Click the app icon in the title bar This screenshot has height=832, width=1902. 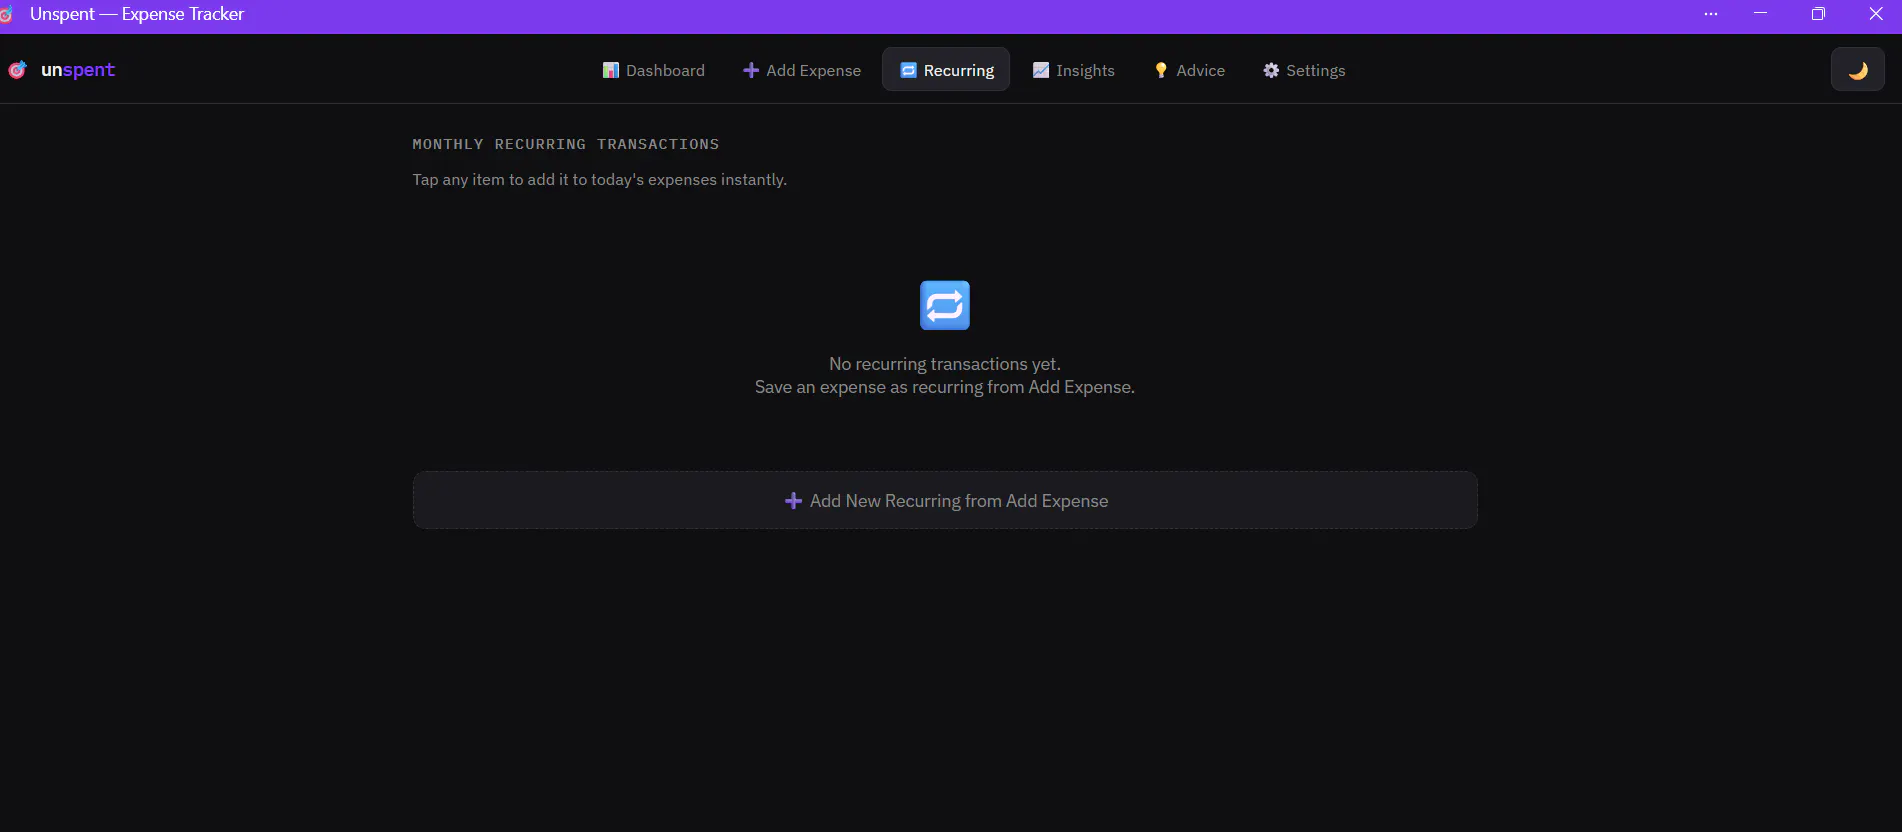6,14
